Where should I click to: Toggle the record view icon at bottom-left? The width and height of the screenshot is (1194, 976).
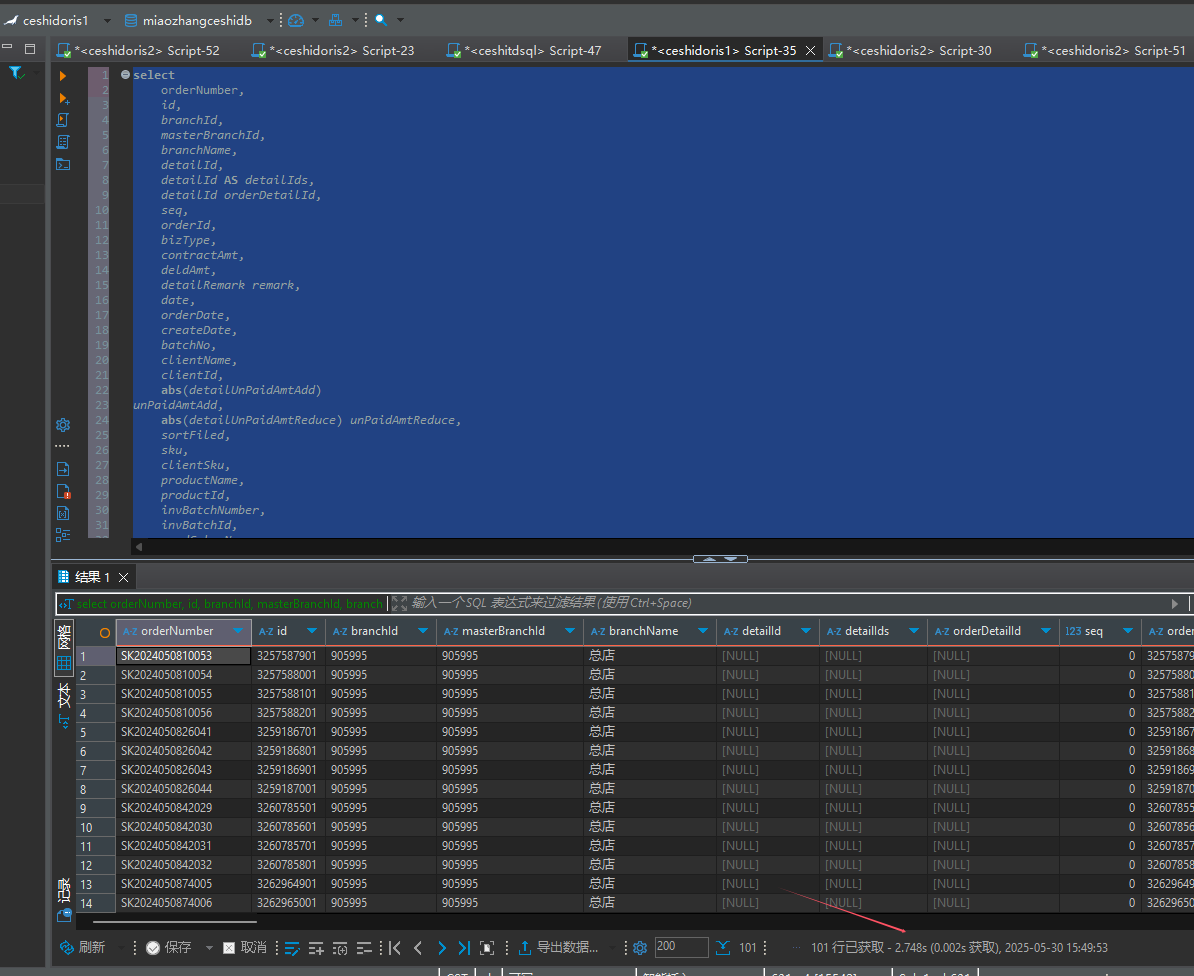64,914
